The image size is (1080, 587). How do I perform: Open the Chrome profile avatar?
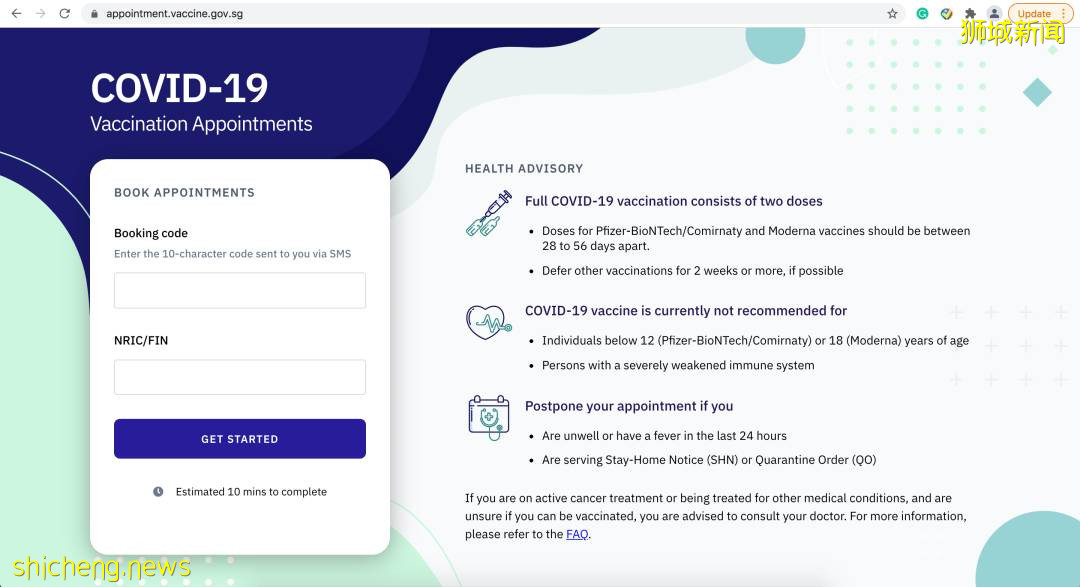(x=994, y=14)
